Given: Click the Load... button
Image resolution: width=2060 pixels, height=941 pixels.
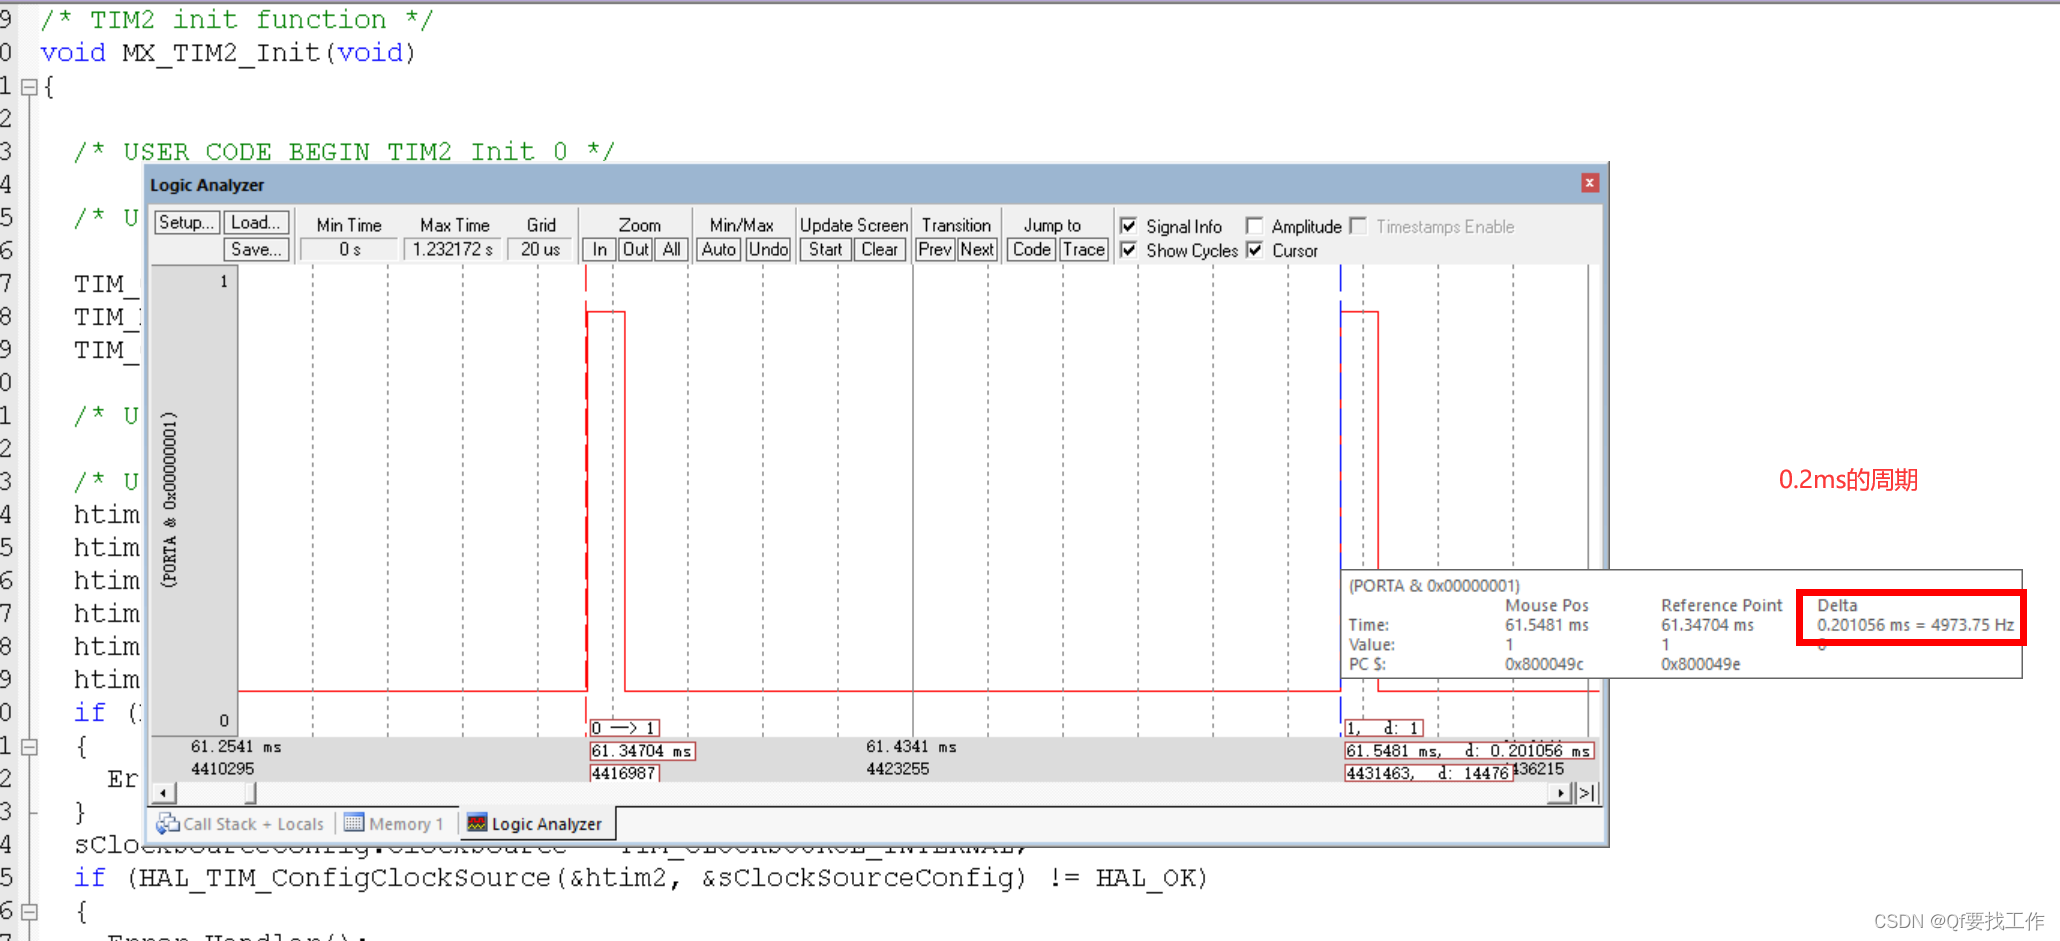Looking at the screenshot, I should (256, 222).
